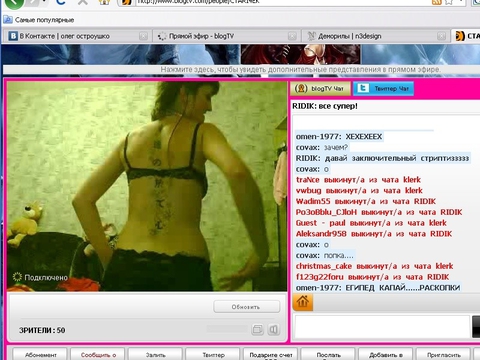Click the Подключено status on the video

(x=40, y=277)
